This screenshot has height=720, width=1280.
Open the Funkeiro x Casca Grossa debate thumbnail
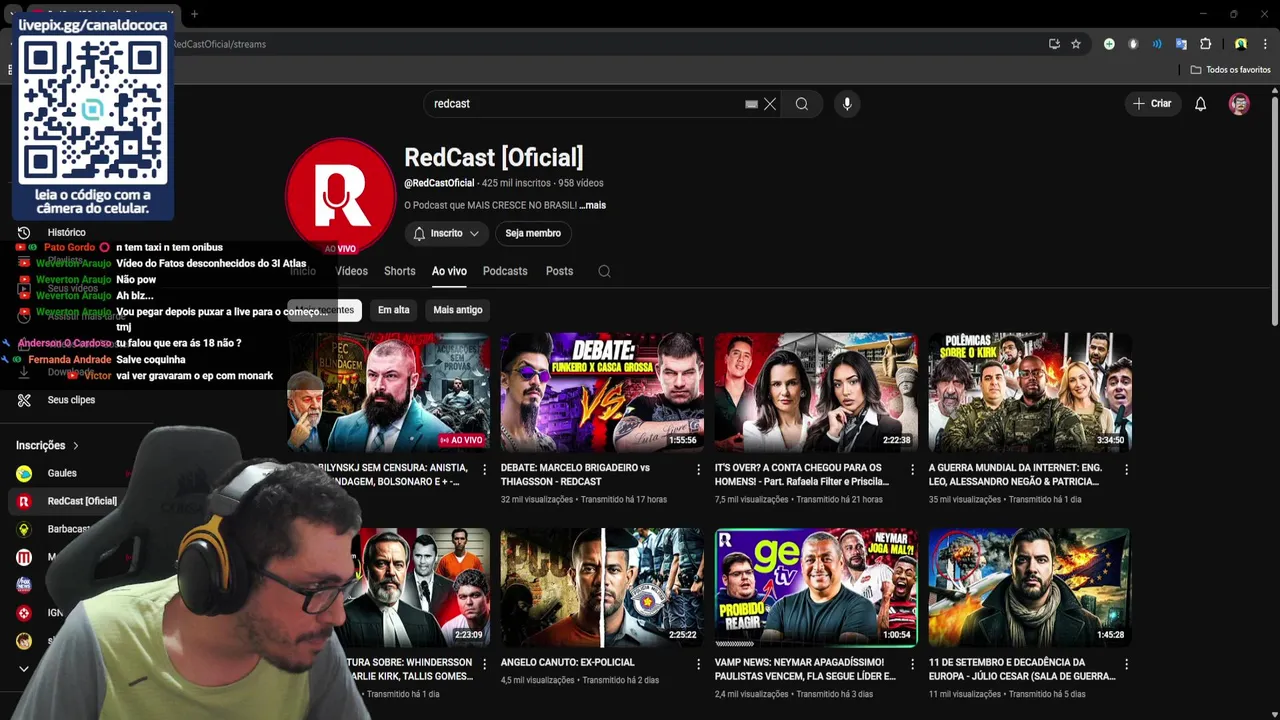(x=602, y=392)
